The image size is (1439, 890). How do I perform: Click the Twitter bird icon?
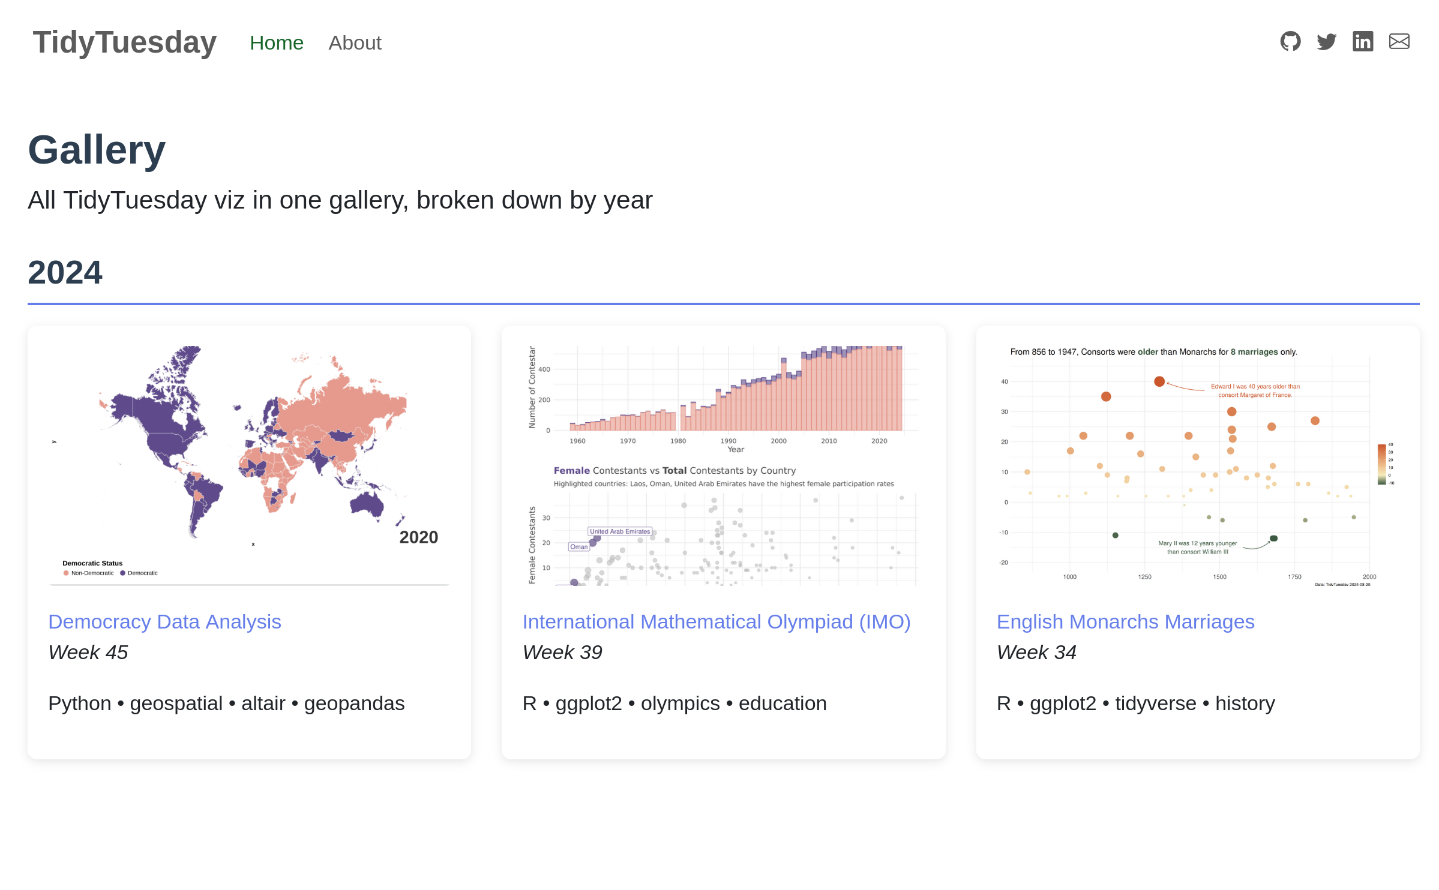1326,41
